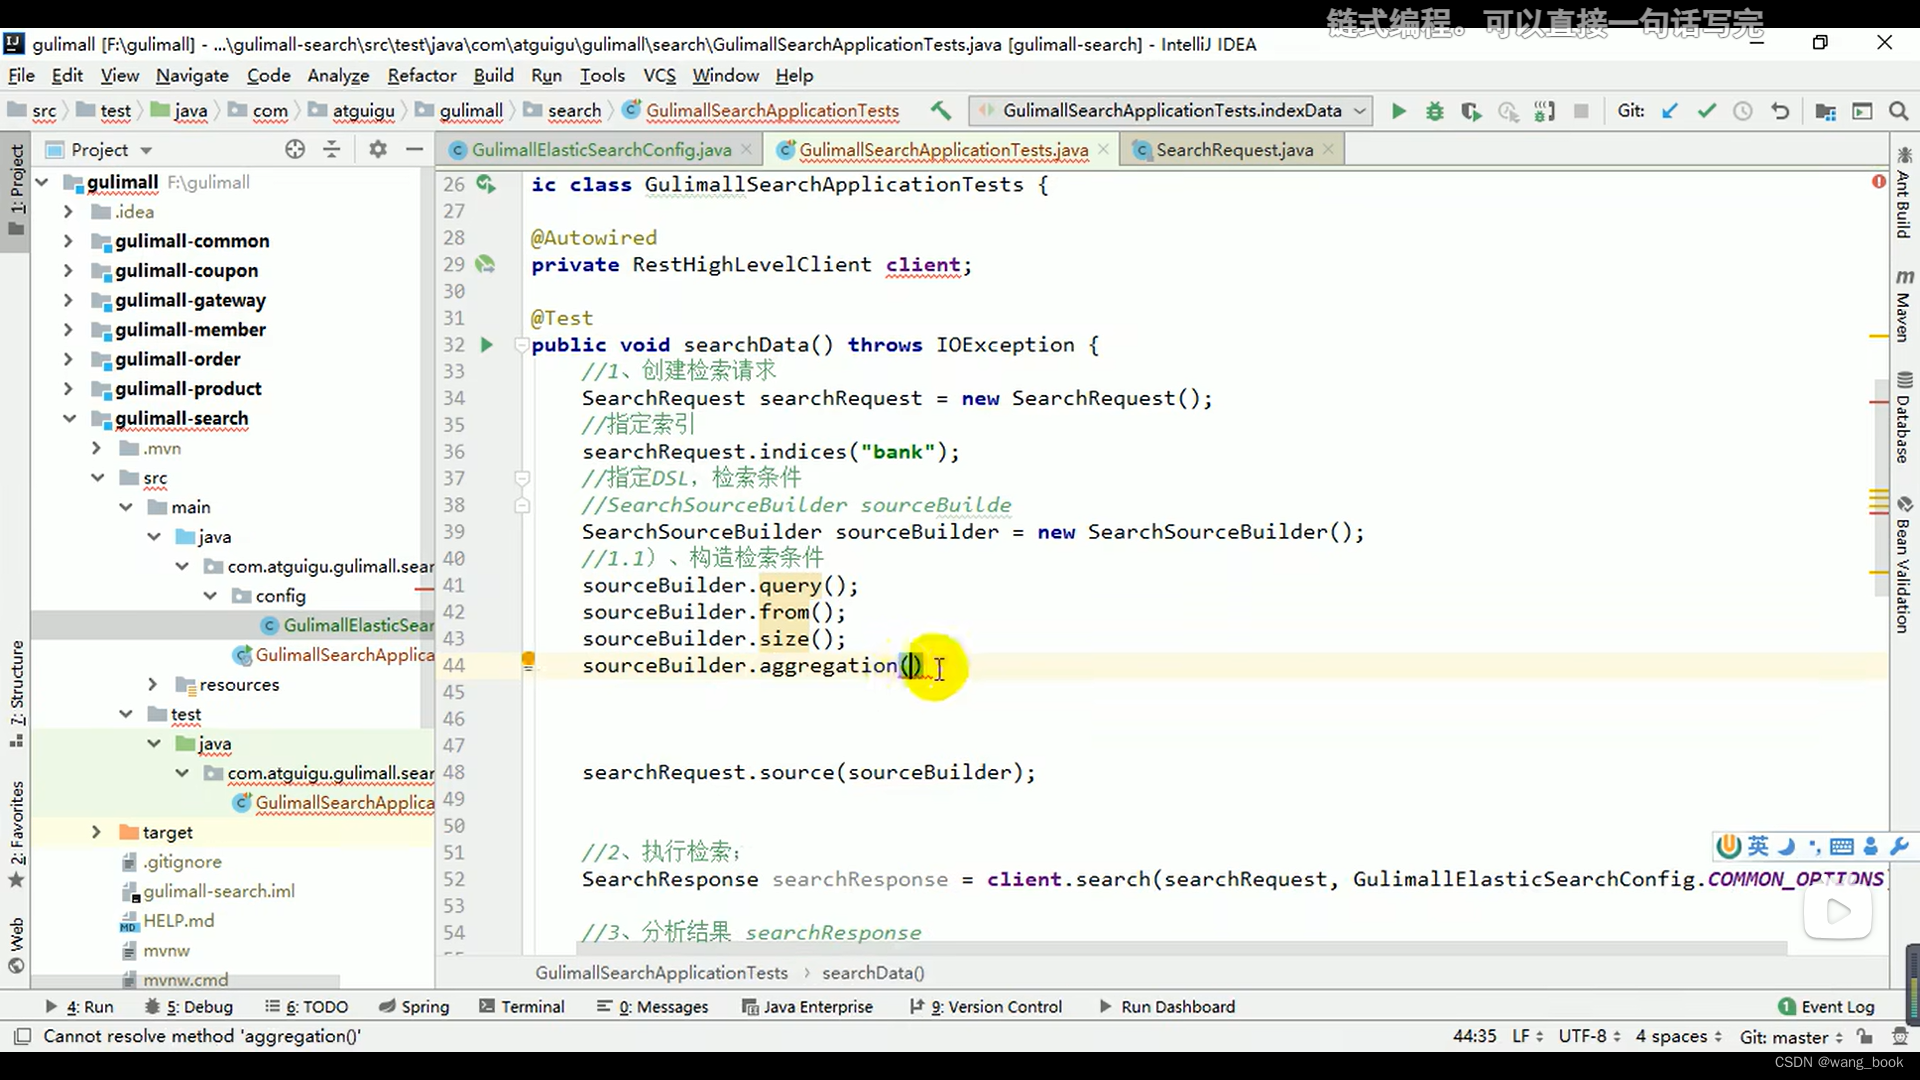
Task: Run with coverage icon in toolbar
Action: (x=1471, y=111)
